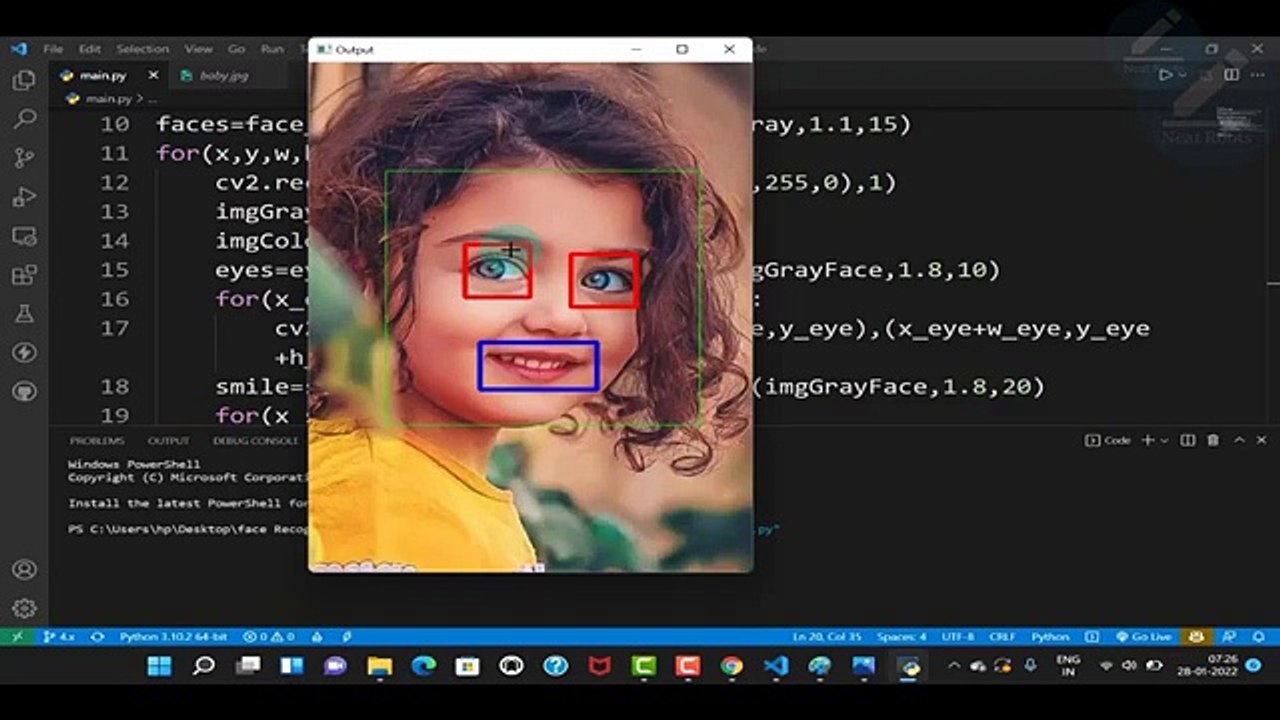1280x720 pixels.
Task: Show hidden system tray icons chevron
Action: [953, 666]
